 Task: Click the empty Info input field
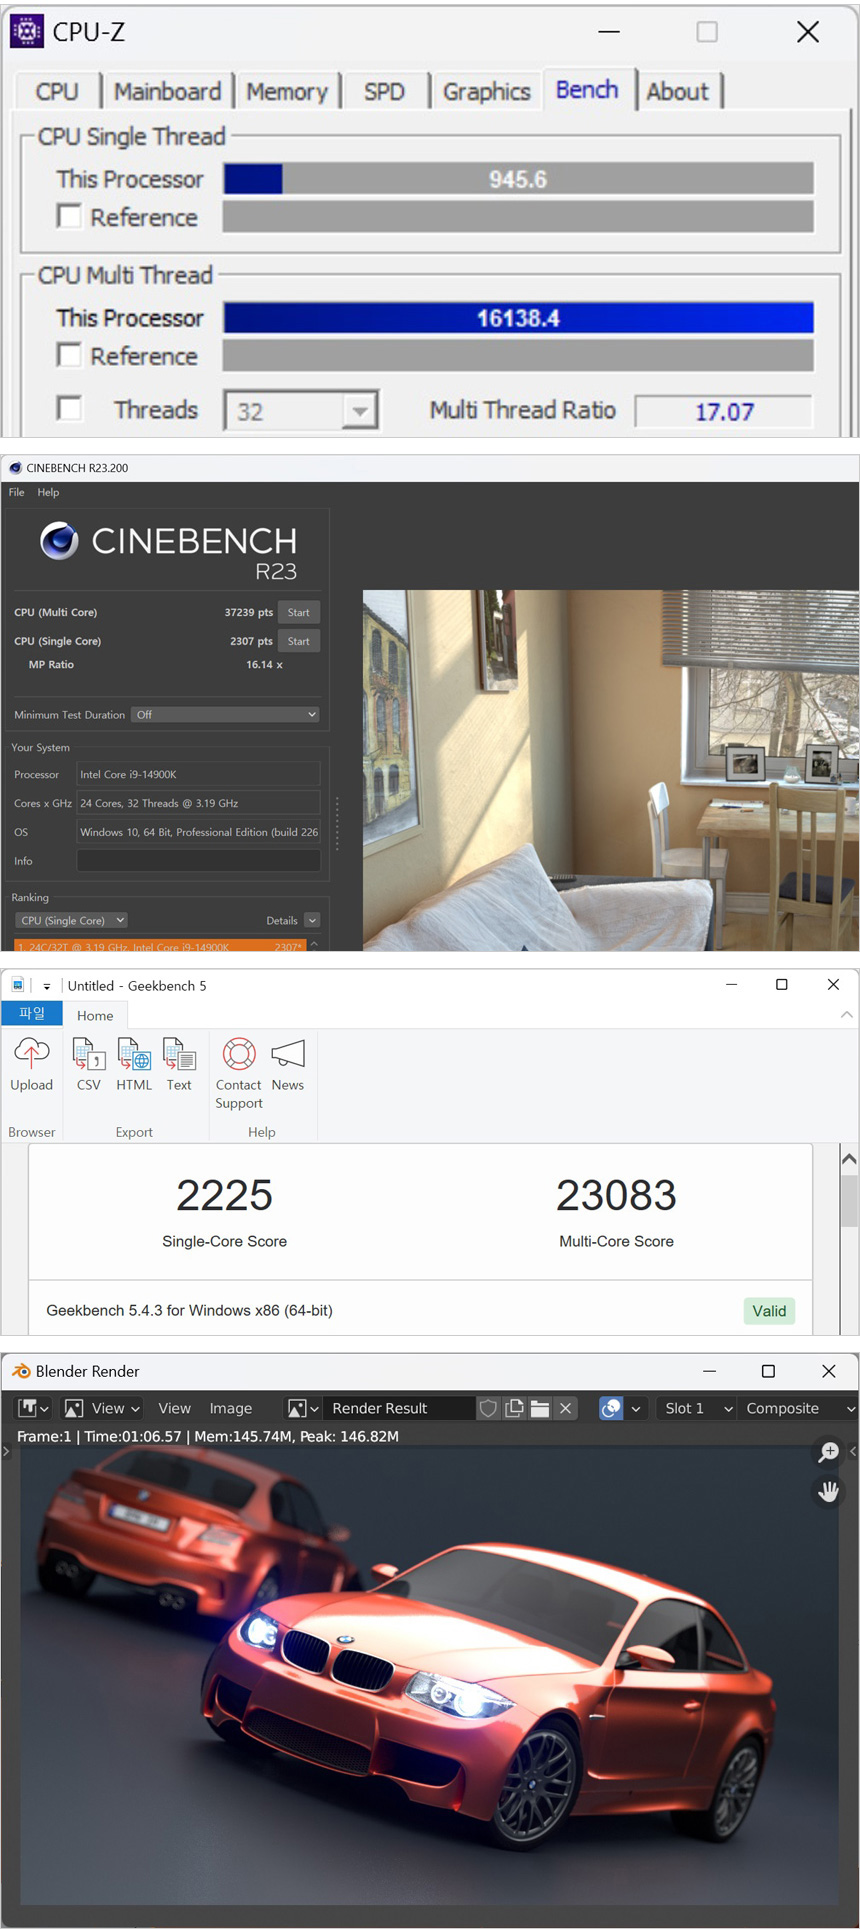coord(198,861)
